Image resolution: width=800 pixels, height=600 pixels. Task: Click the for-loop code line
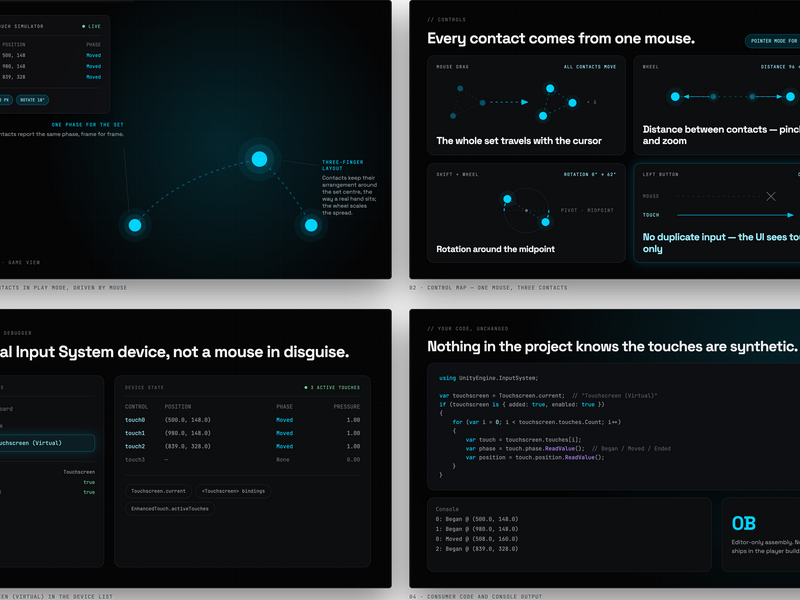[x=536, y=422]
